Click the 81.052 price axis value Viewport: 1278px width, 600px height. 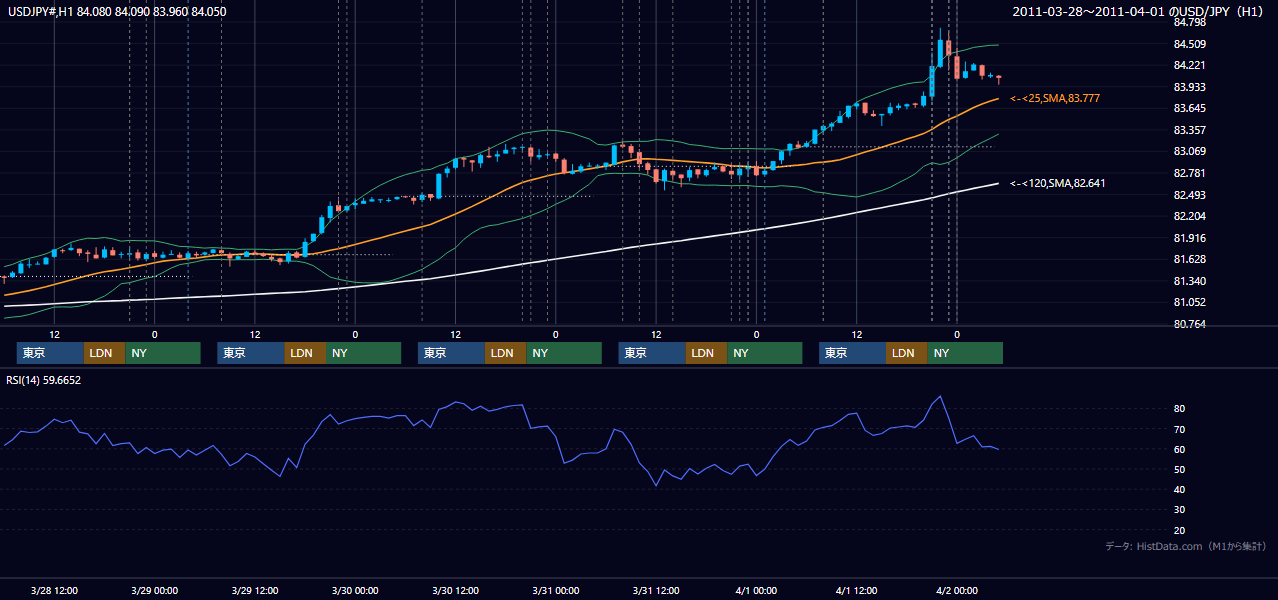coord(1189,302)
